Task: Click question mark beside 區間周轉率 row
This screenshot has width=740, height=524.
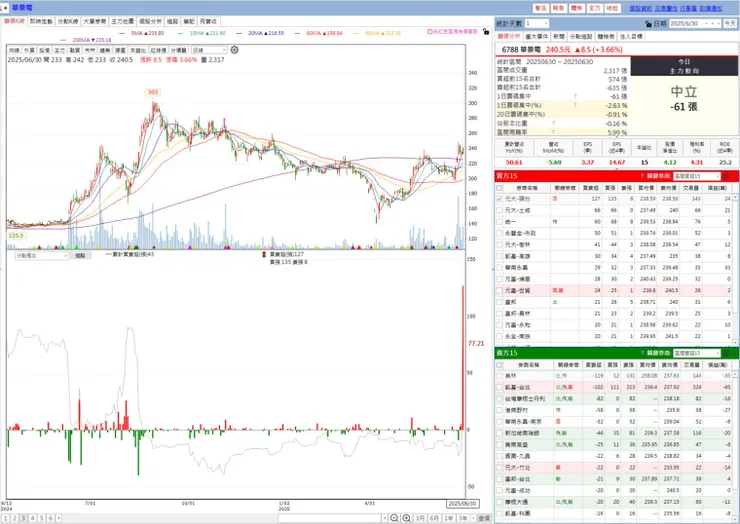Action: click(553, 132)
